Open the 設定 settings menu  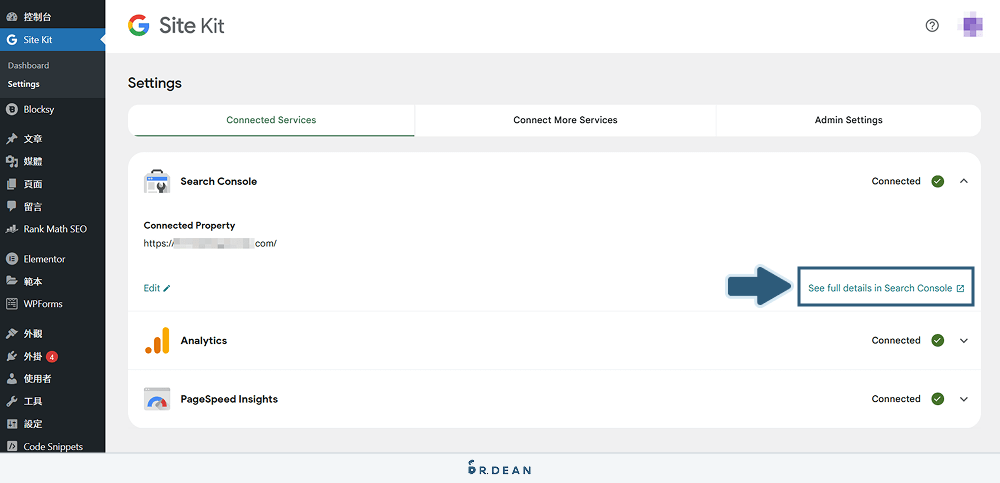(52, 424)
